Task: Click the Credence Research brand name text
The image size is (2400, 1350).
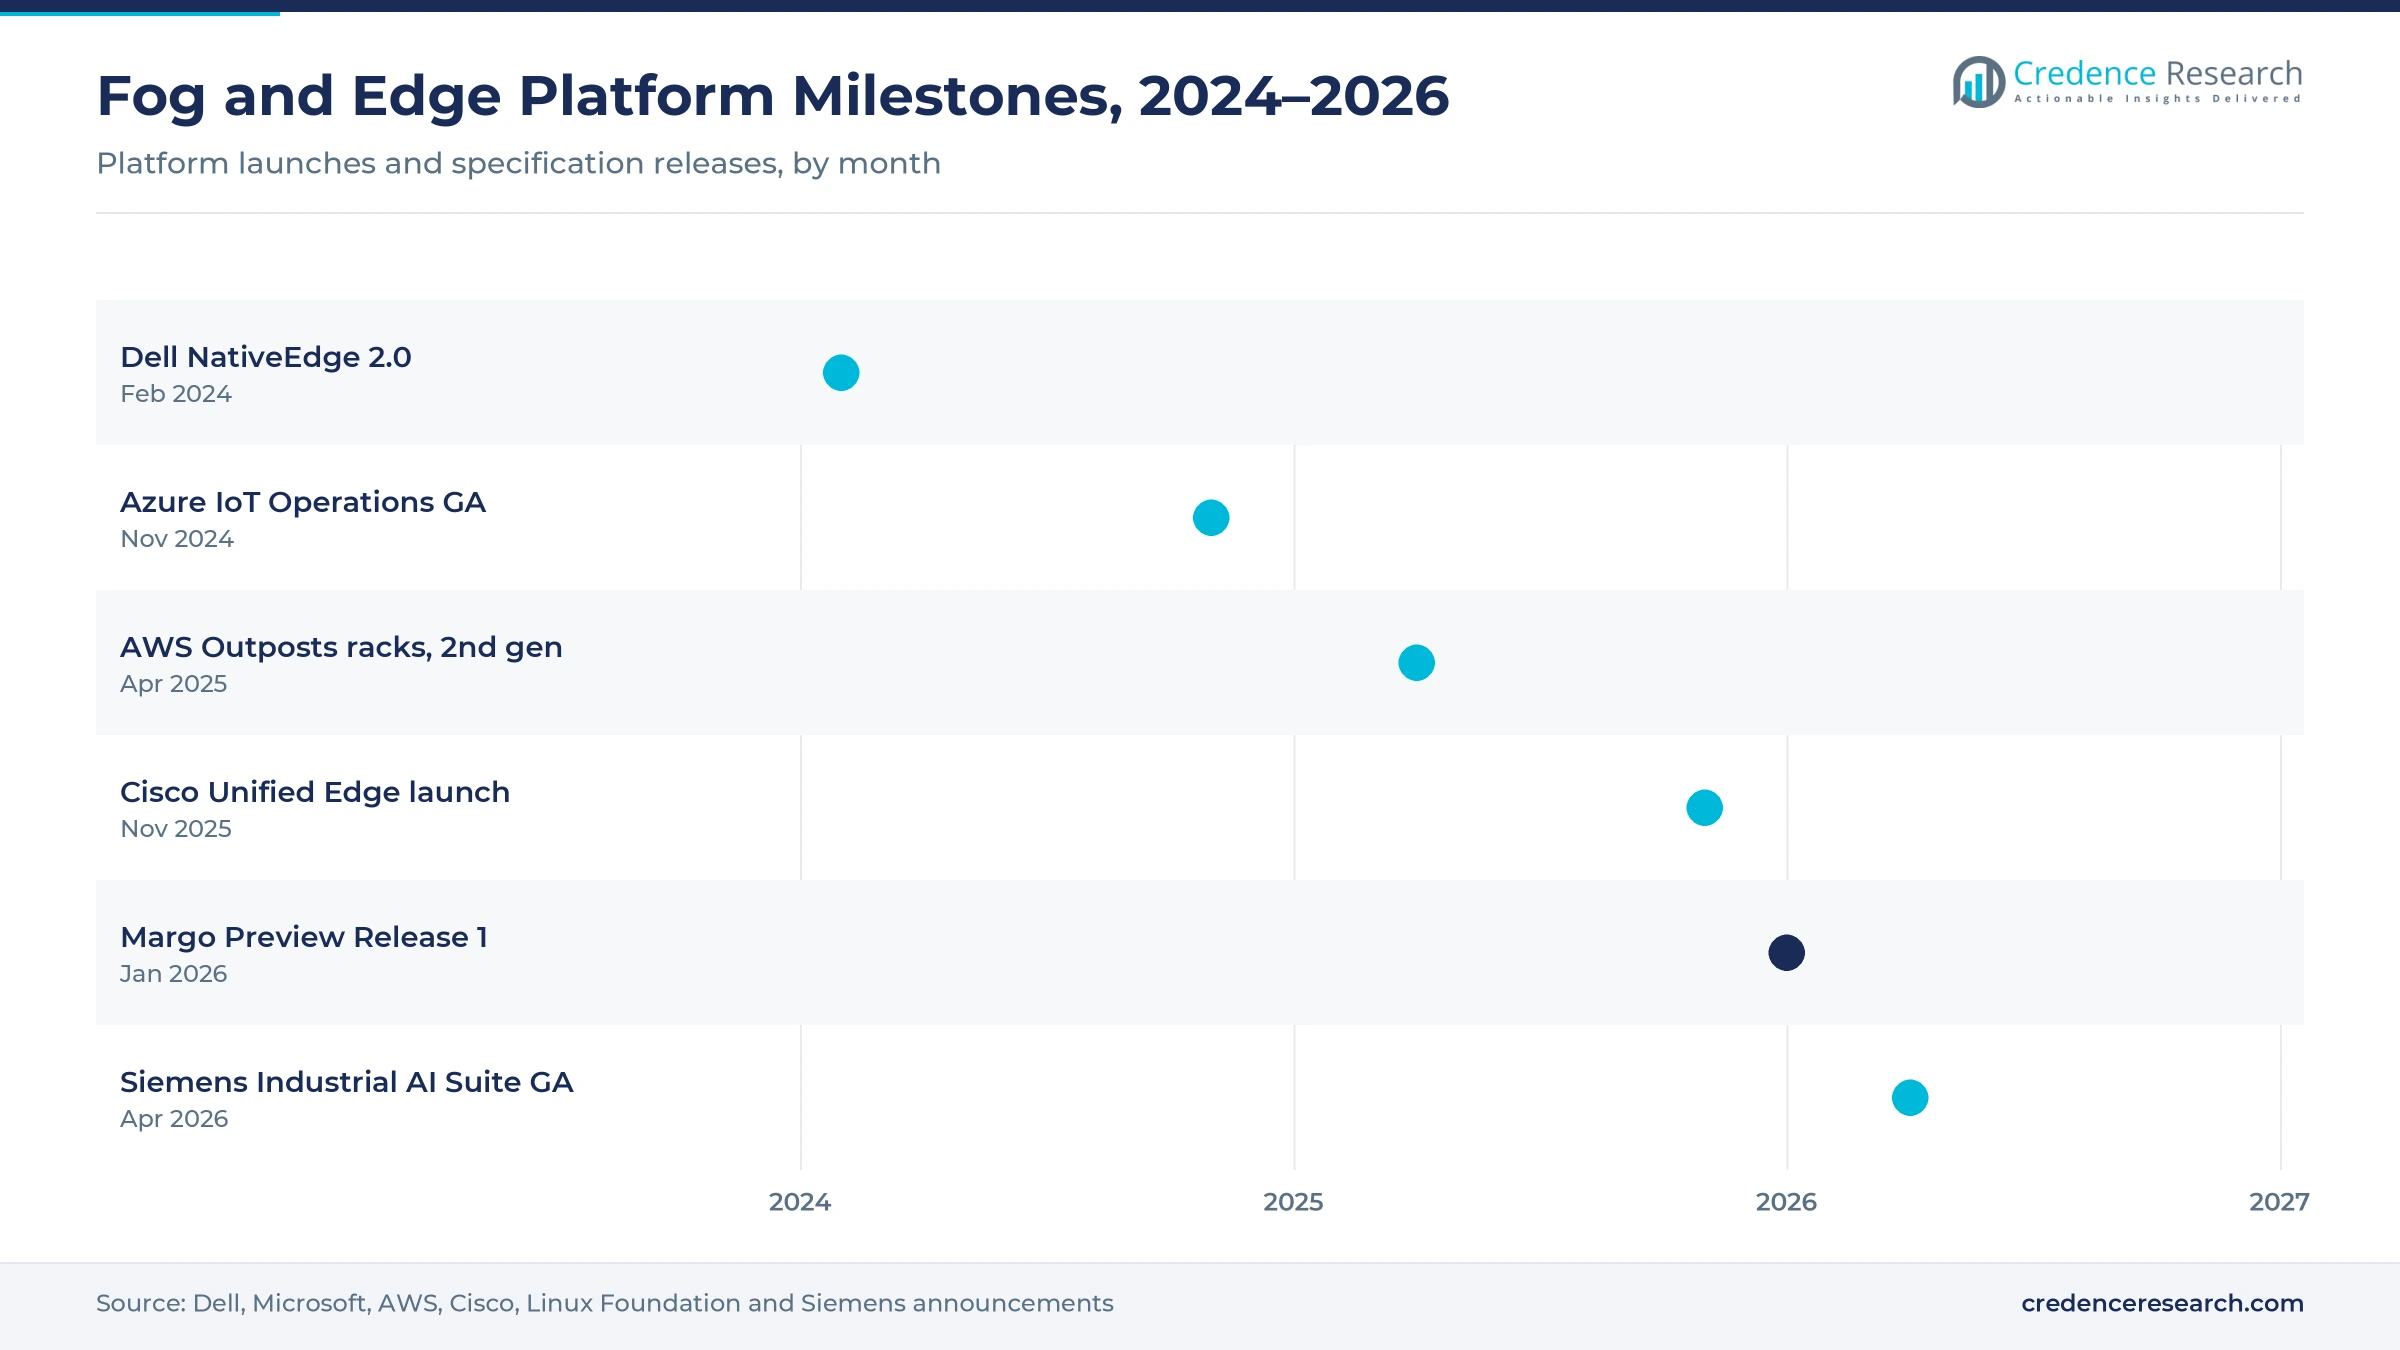Action: [2157, 73]
